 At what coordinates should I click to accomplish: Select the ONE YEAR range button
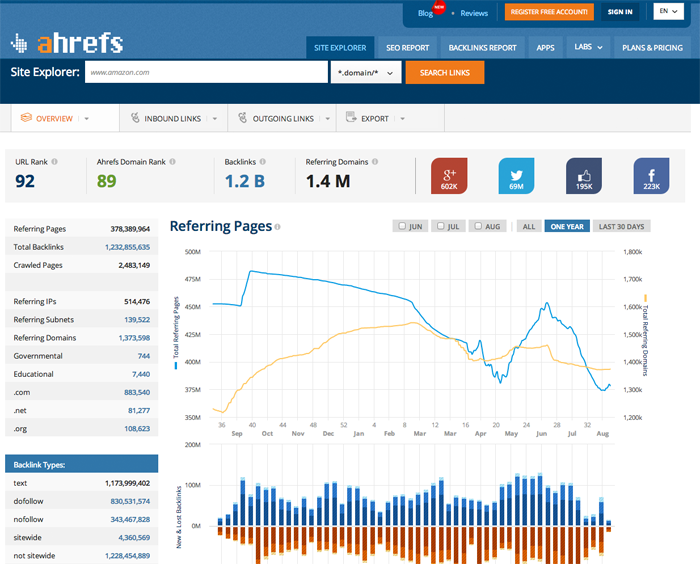point(567,226)
